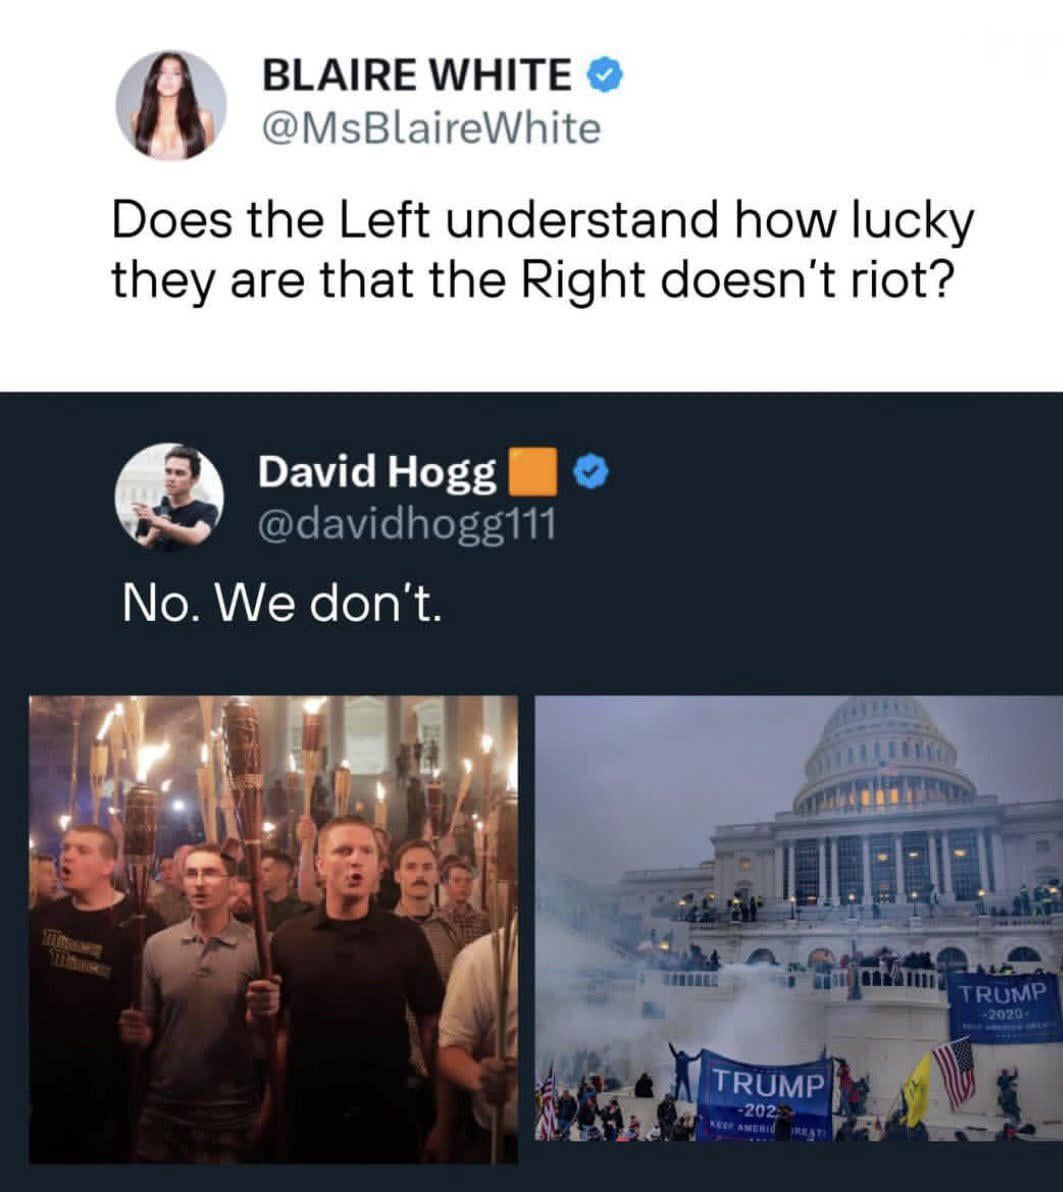
Task: Open the Capitol building photo
Action: [799, 919]
